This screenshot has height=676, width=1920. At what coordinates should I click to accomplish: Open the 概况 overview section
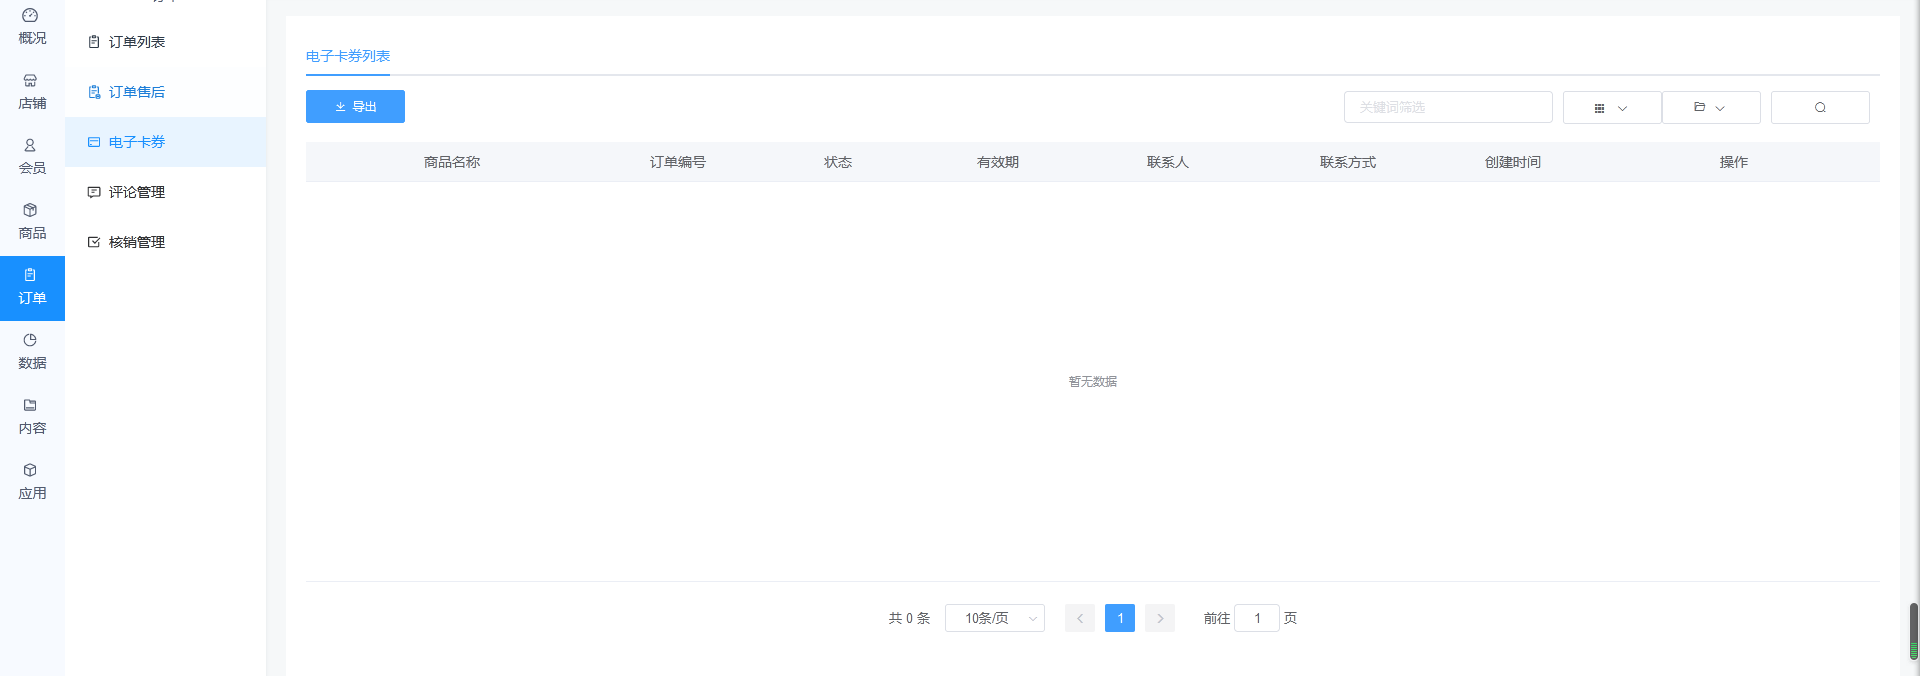click(32, 27)
